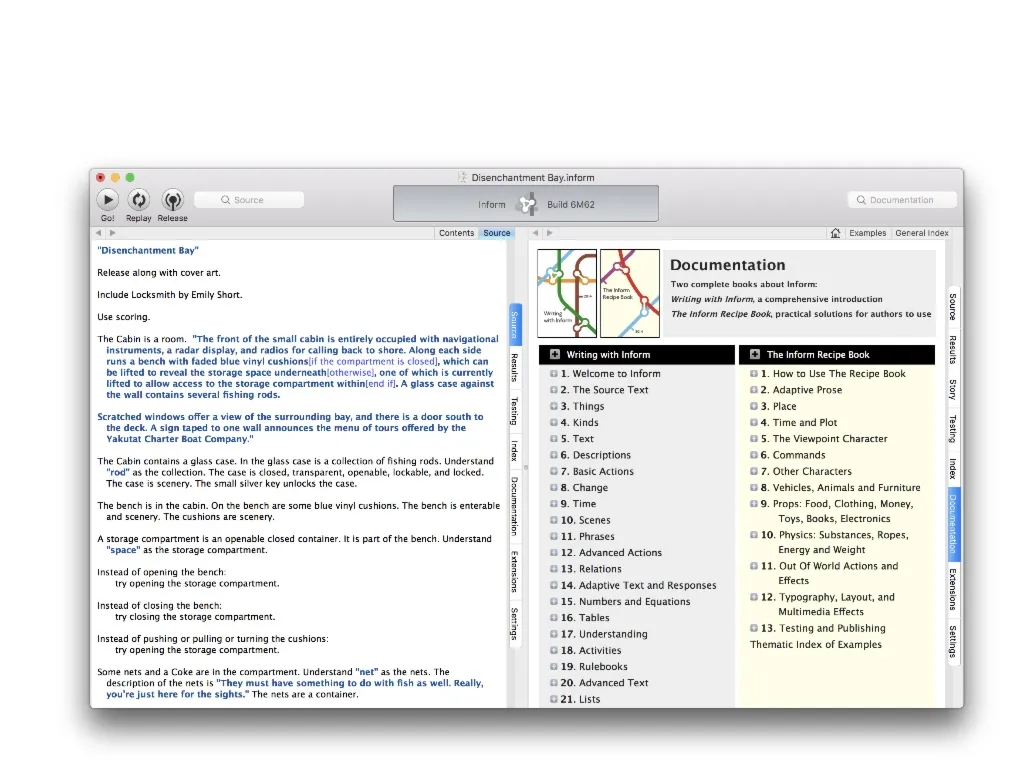The height and width of the screenshot is (772, 1009).
Task: Open the Thematic Index of Examples link
Action: [x=815, y=645]
